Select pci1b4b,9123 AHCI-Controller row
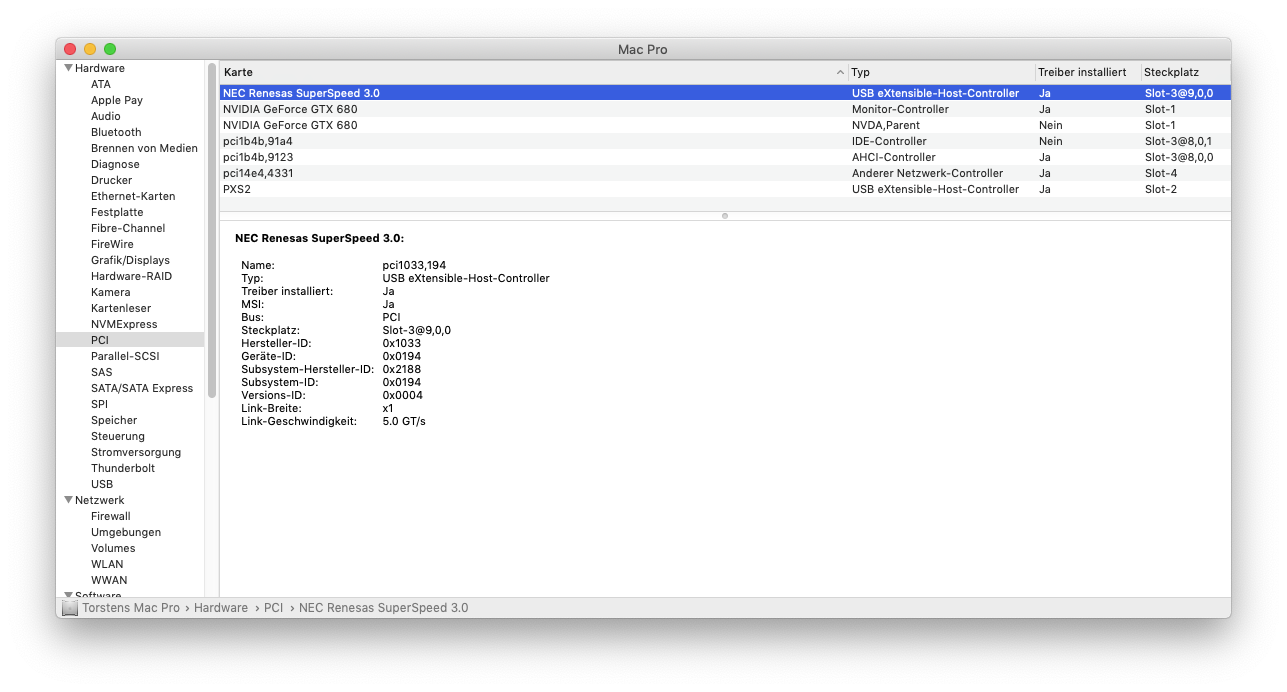 (725, 157)
